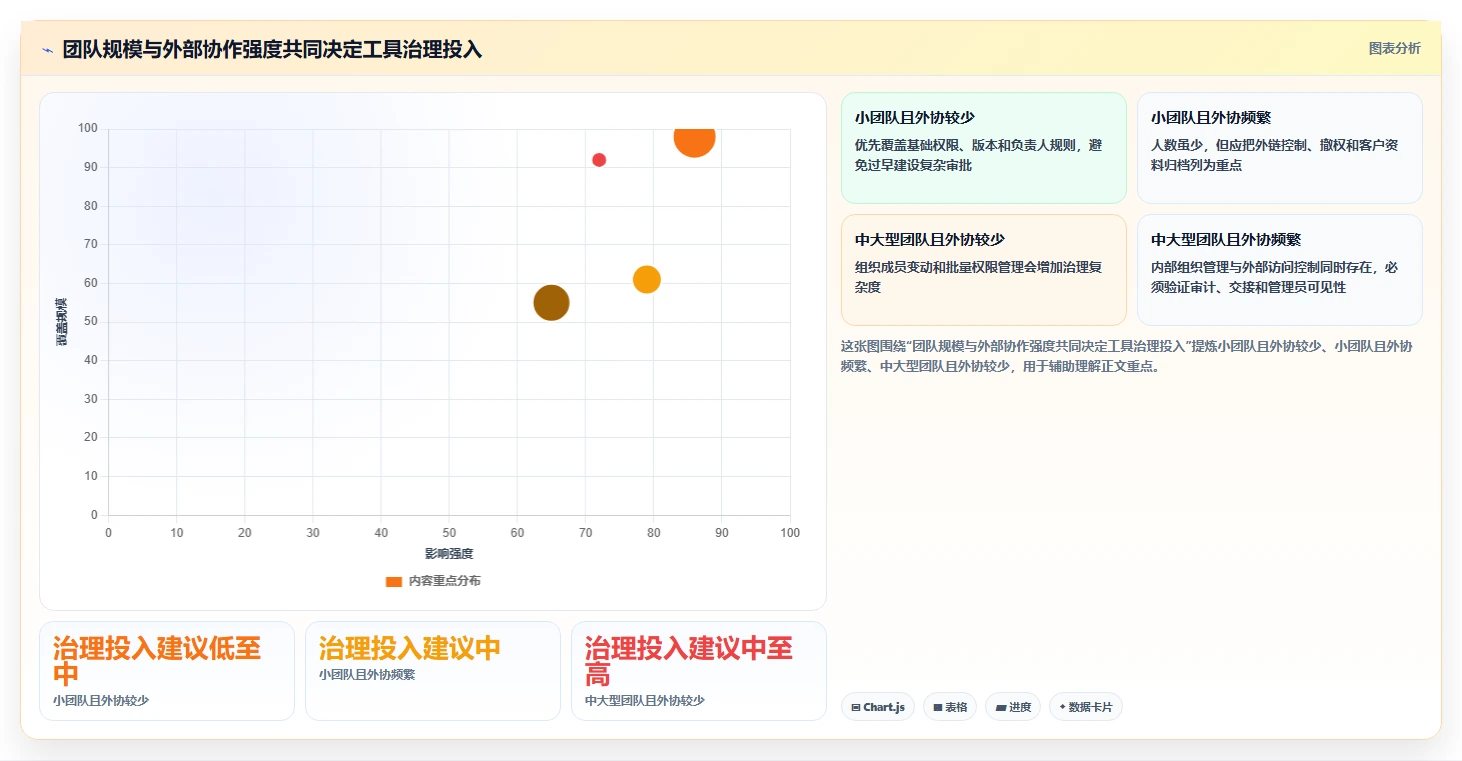Click the brown bubble on the chart

tap(551, 303)
